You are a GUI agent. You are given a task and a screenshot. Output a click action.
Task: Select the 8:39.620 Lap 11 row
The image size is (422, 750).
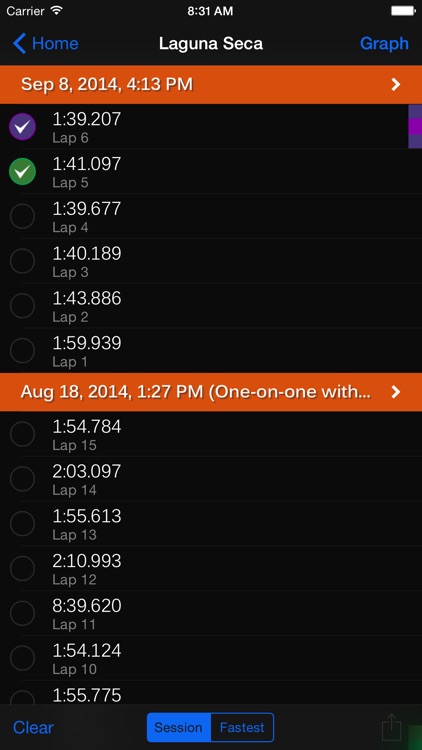coord(211,613)
